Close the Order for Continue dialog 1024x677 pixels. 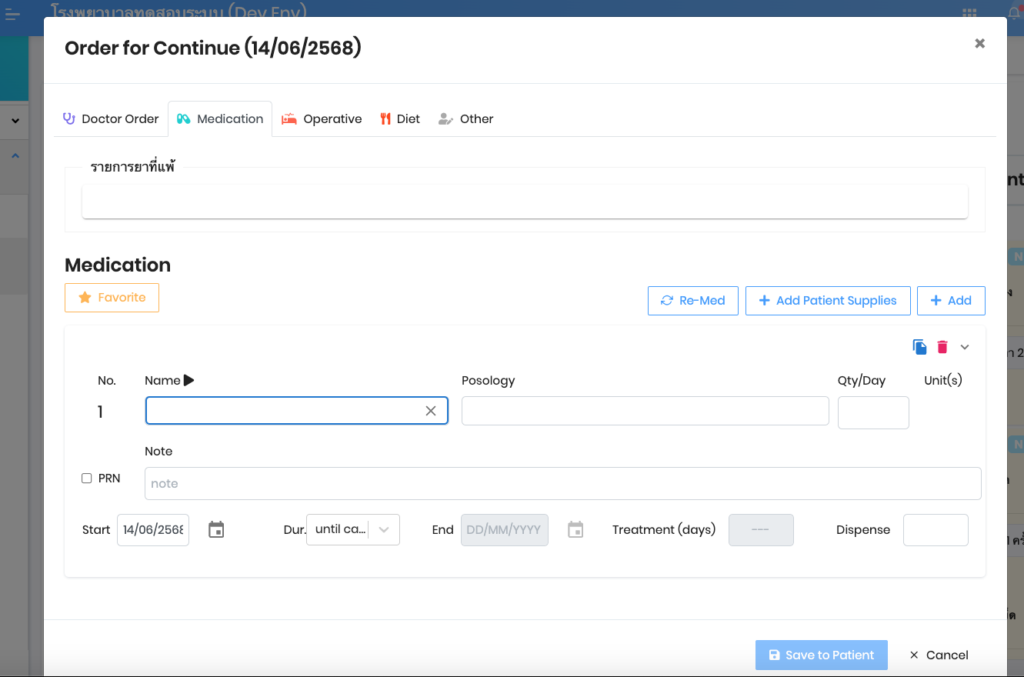pyautogui.click(x=979, y=43)
